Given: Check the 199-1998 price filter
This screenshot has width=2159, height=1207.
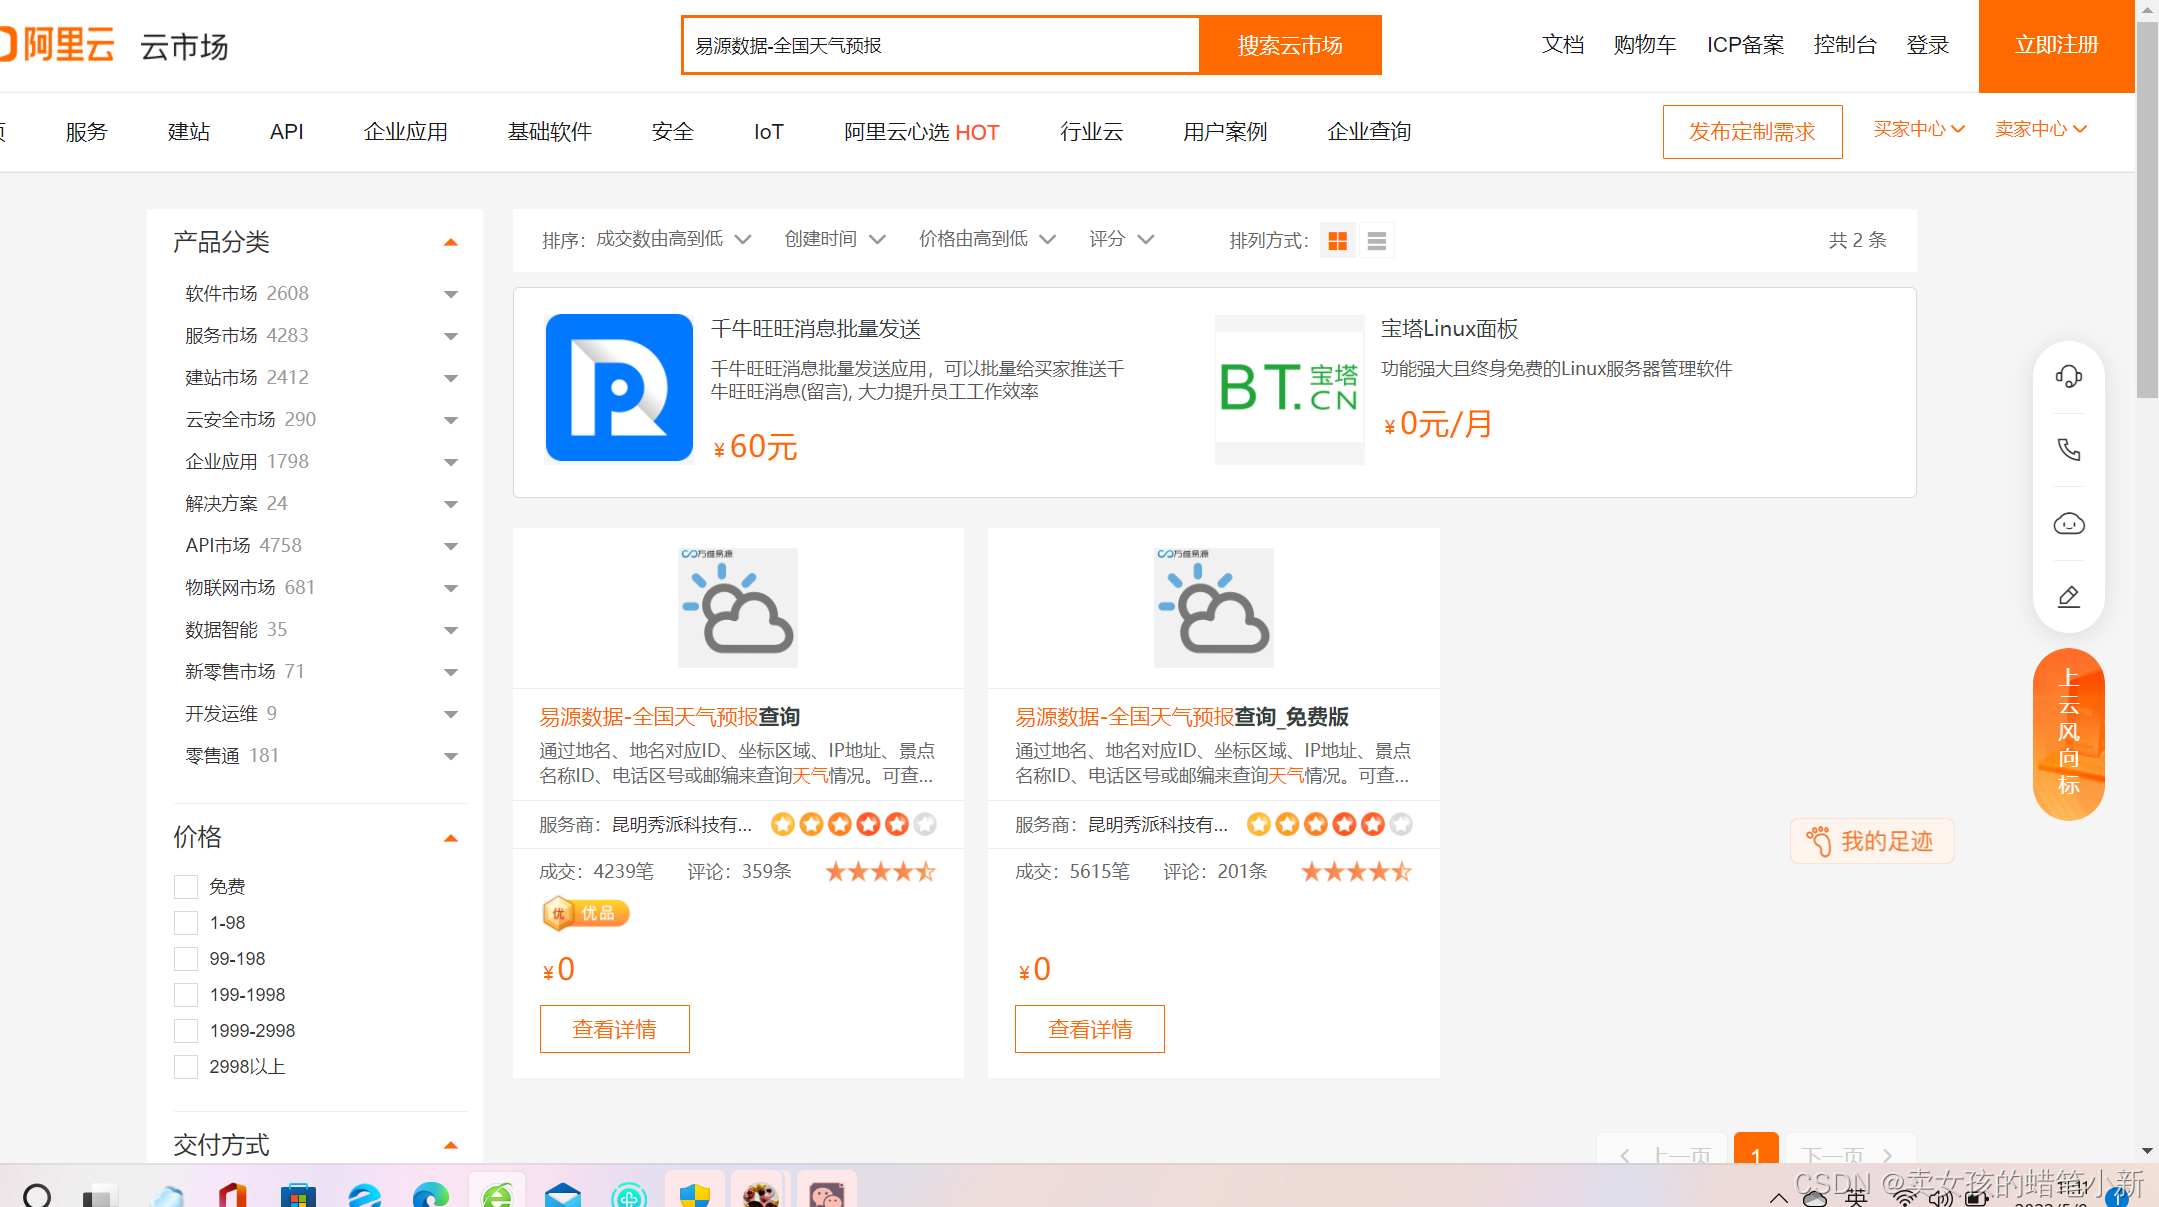Looking at the screenshot, I should coord(186,995).
